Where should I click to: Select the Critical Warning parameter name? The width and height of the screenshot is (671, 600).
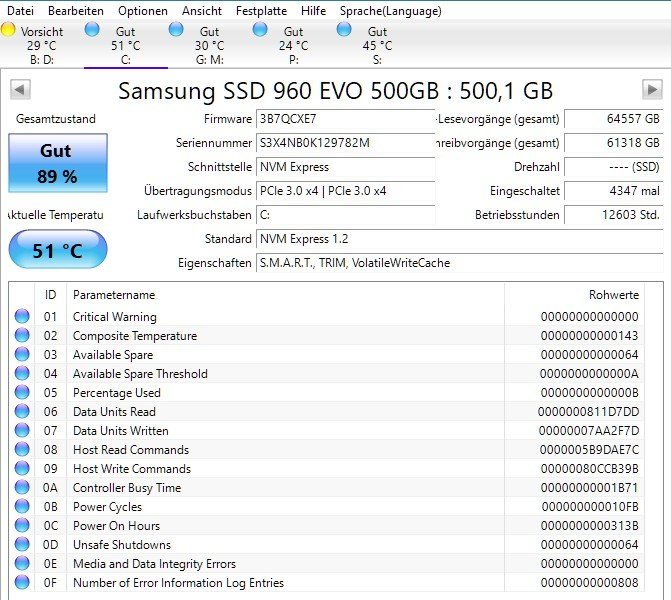pyautogui.click(x=115, y=317)
